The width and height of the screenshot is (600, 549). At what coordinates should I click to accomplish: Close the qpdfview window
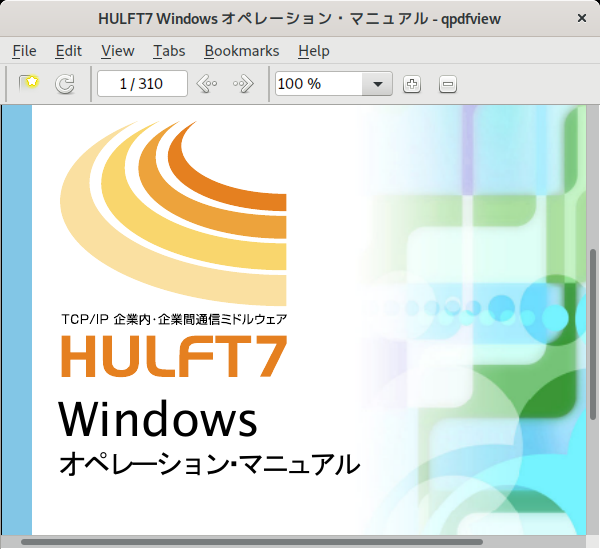[582, 18]
